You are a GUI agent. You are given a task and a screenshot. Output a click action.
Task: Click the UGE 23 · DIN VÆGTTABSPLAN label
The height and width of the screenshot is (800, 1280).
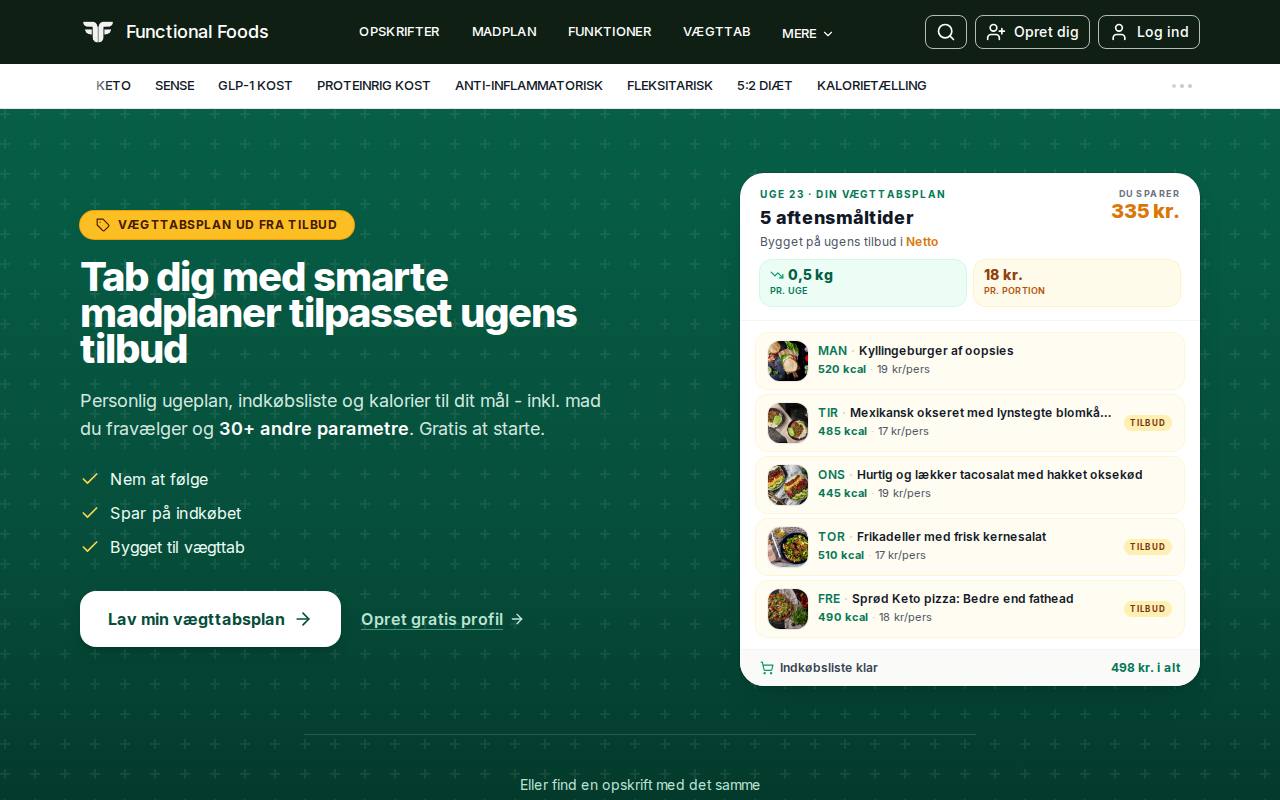852,194
